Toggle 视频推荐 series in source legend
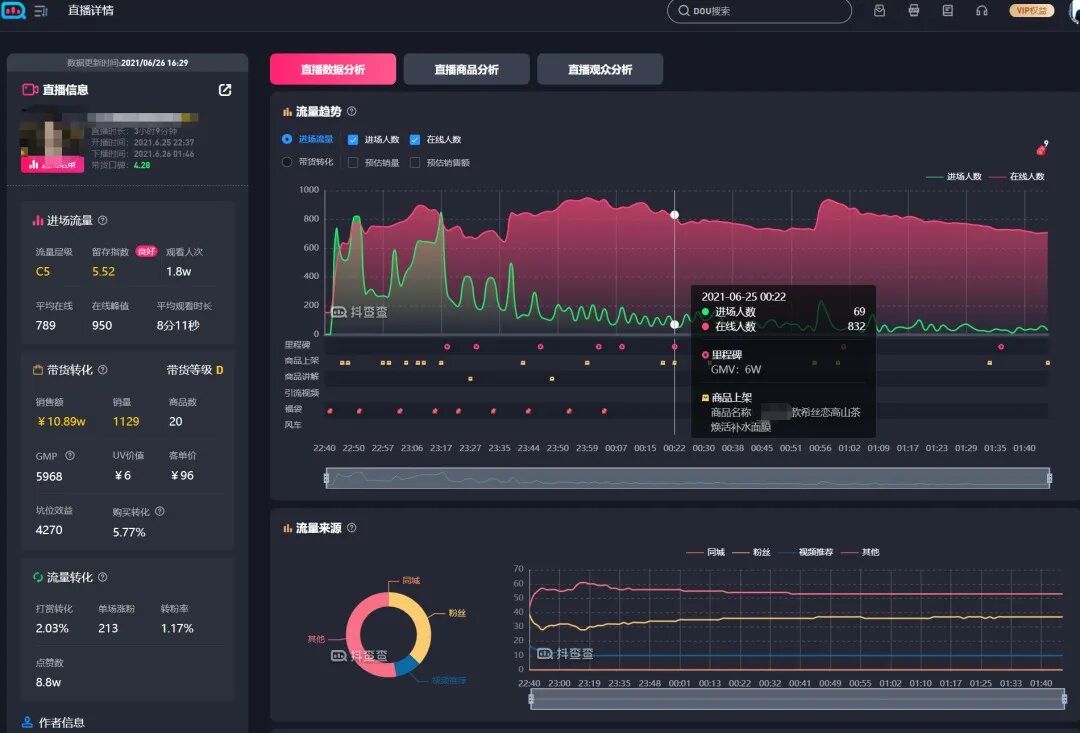 coord(806,552)
